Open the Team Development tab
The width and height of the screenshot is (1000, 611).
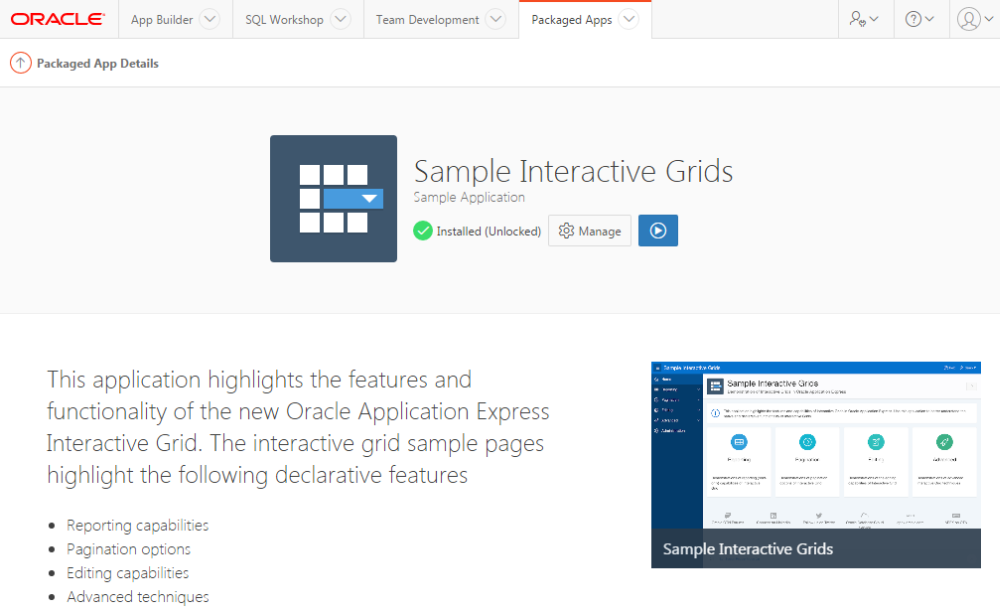(x=427, y=20)
